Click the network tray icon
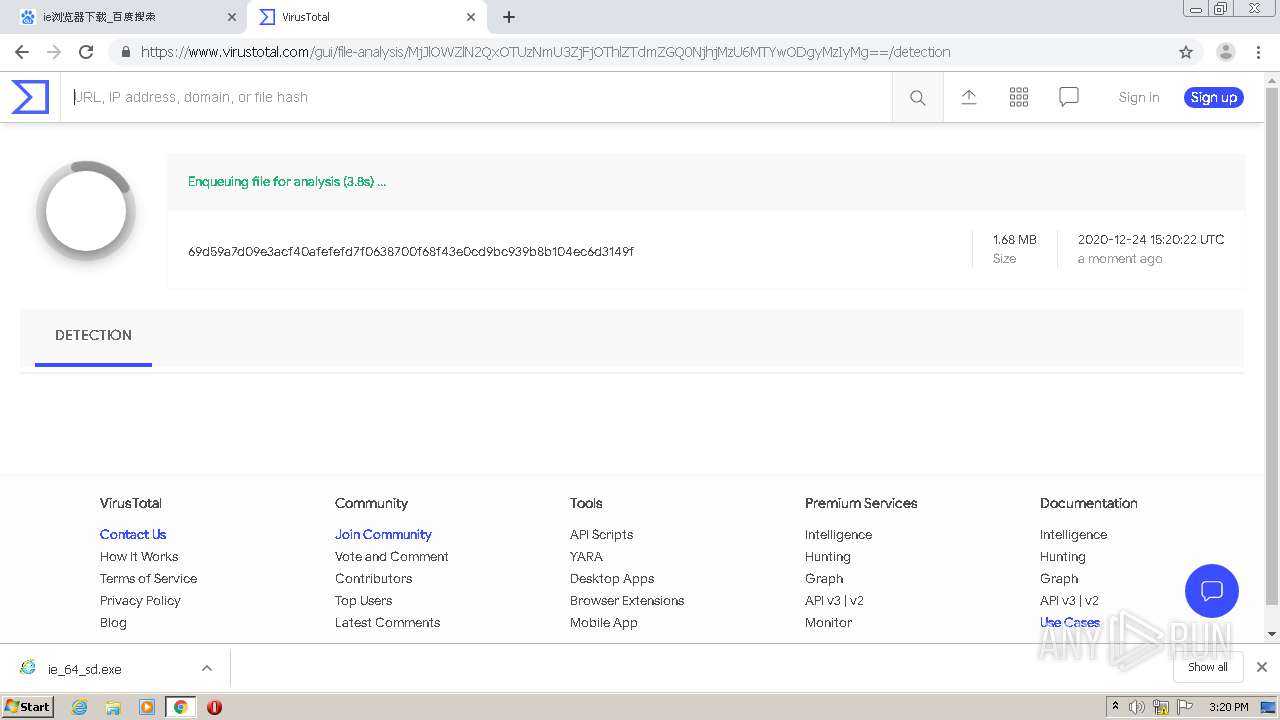This screenshot has width=1280, height=720. pos(1161,707)
